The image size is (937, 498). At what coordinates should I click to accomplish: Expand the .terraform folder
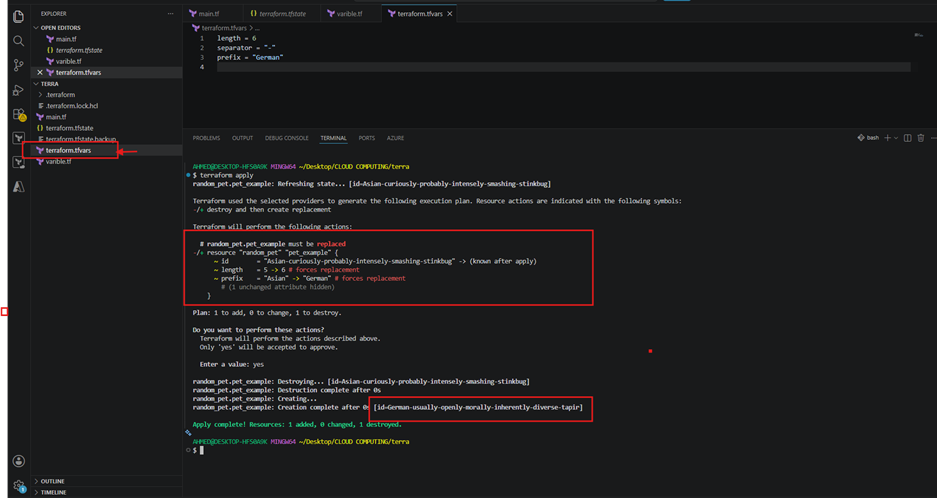(x=60, y=94)
